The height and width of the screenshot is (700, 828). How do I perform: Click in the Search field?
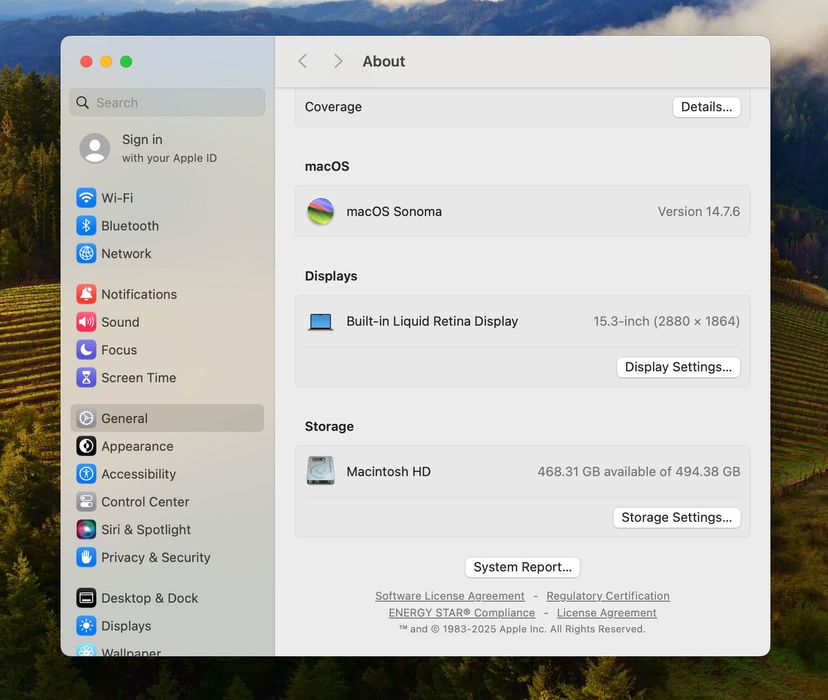[167, 102]
